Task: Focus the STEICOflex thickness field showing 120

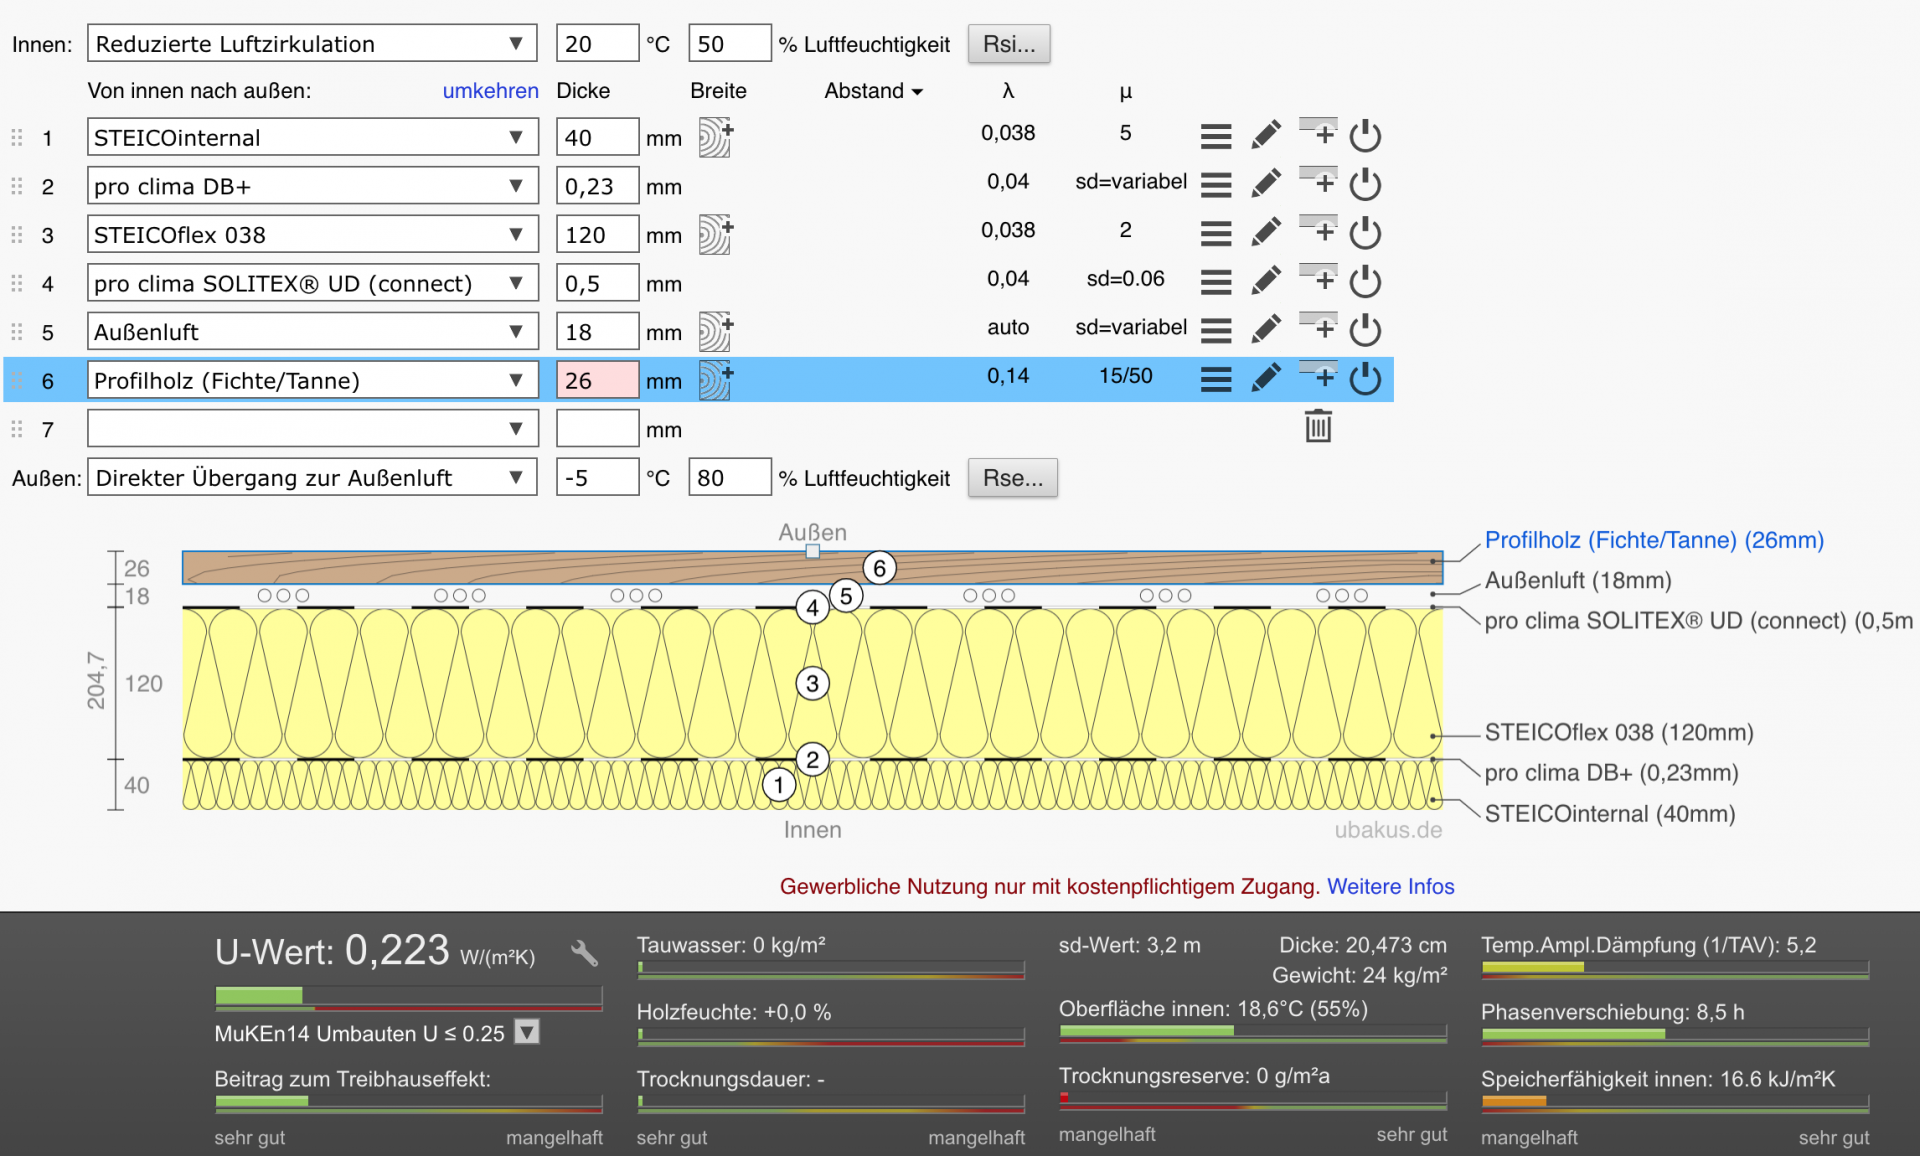Action: coord(597,235)
